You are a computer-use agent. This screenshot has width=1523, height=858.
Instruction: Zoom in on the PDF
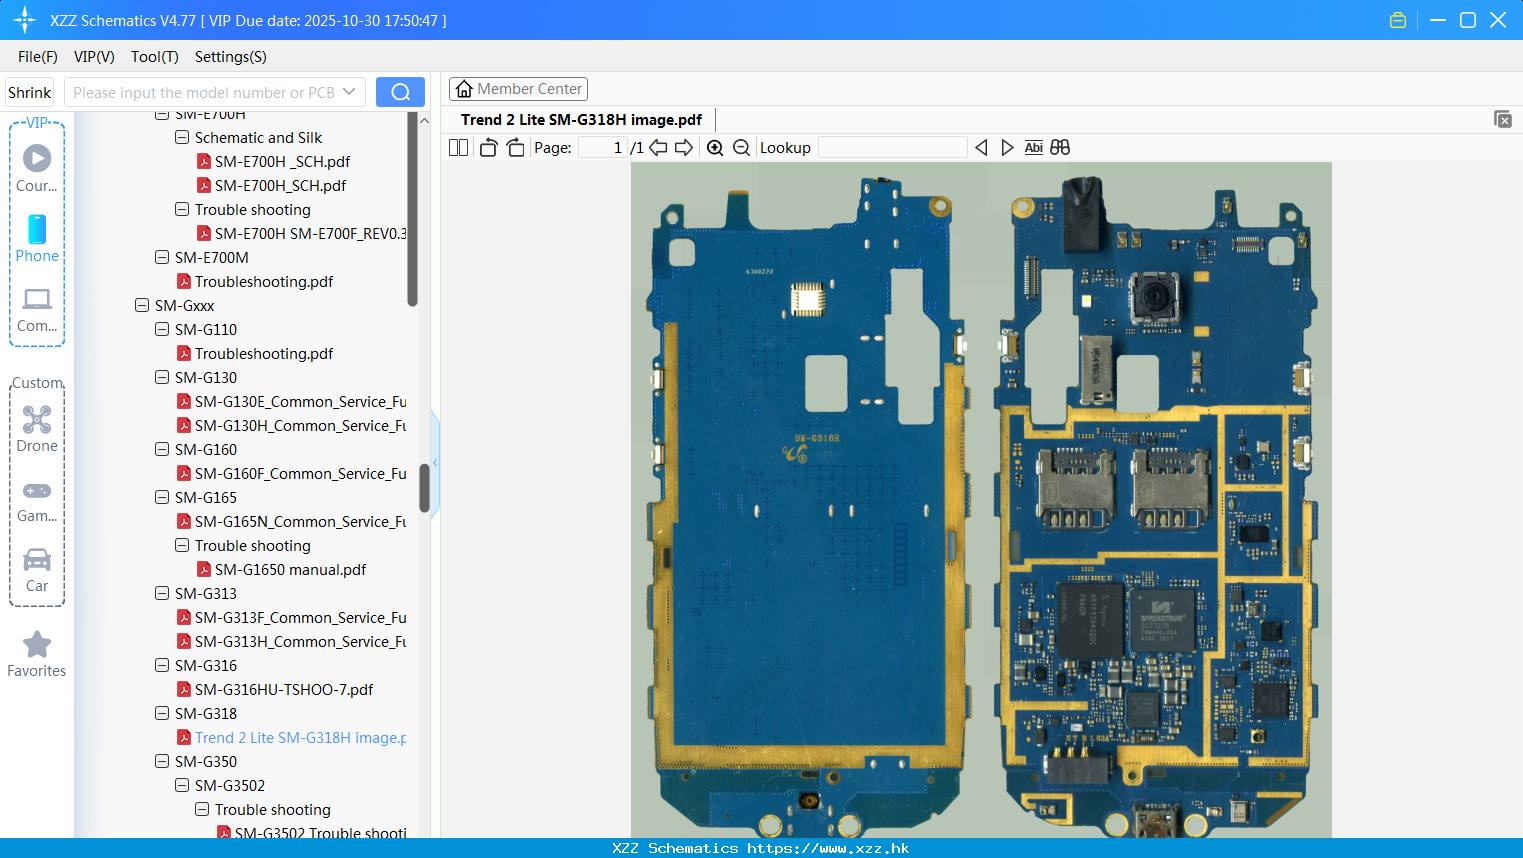tap(715, 147)
